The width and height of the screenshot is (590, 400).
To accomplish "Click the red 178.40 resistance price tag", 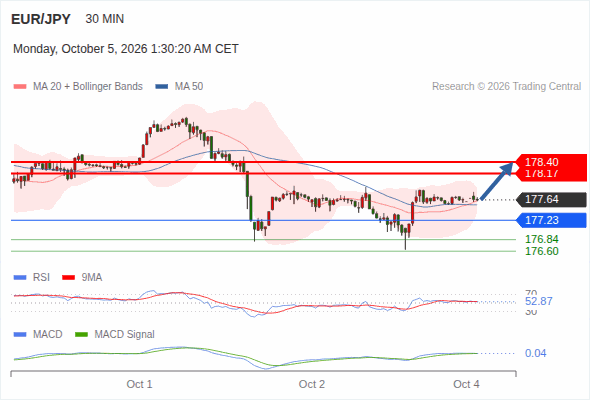I will [x=551, y=162].
